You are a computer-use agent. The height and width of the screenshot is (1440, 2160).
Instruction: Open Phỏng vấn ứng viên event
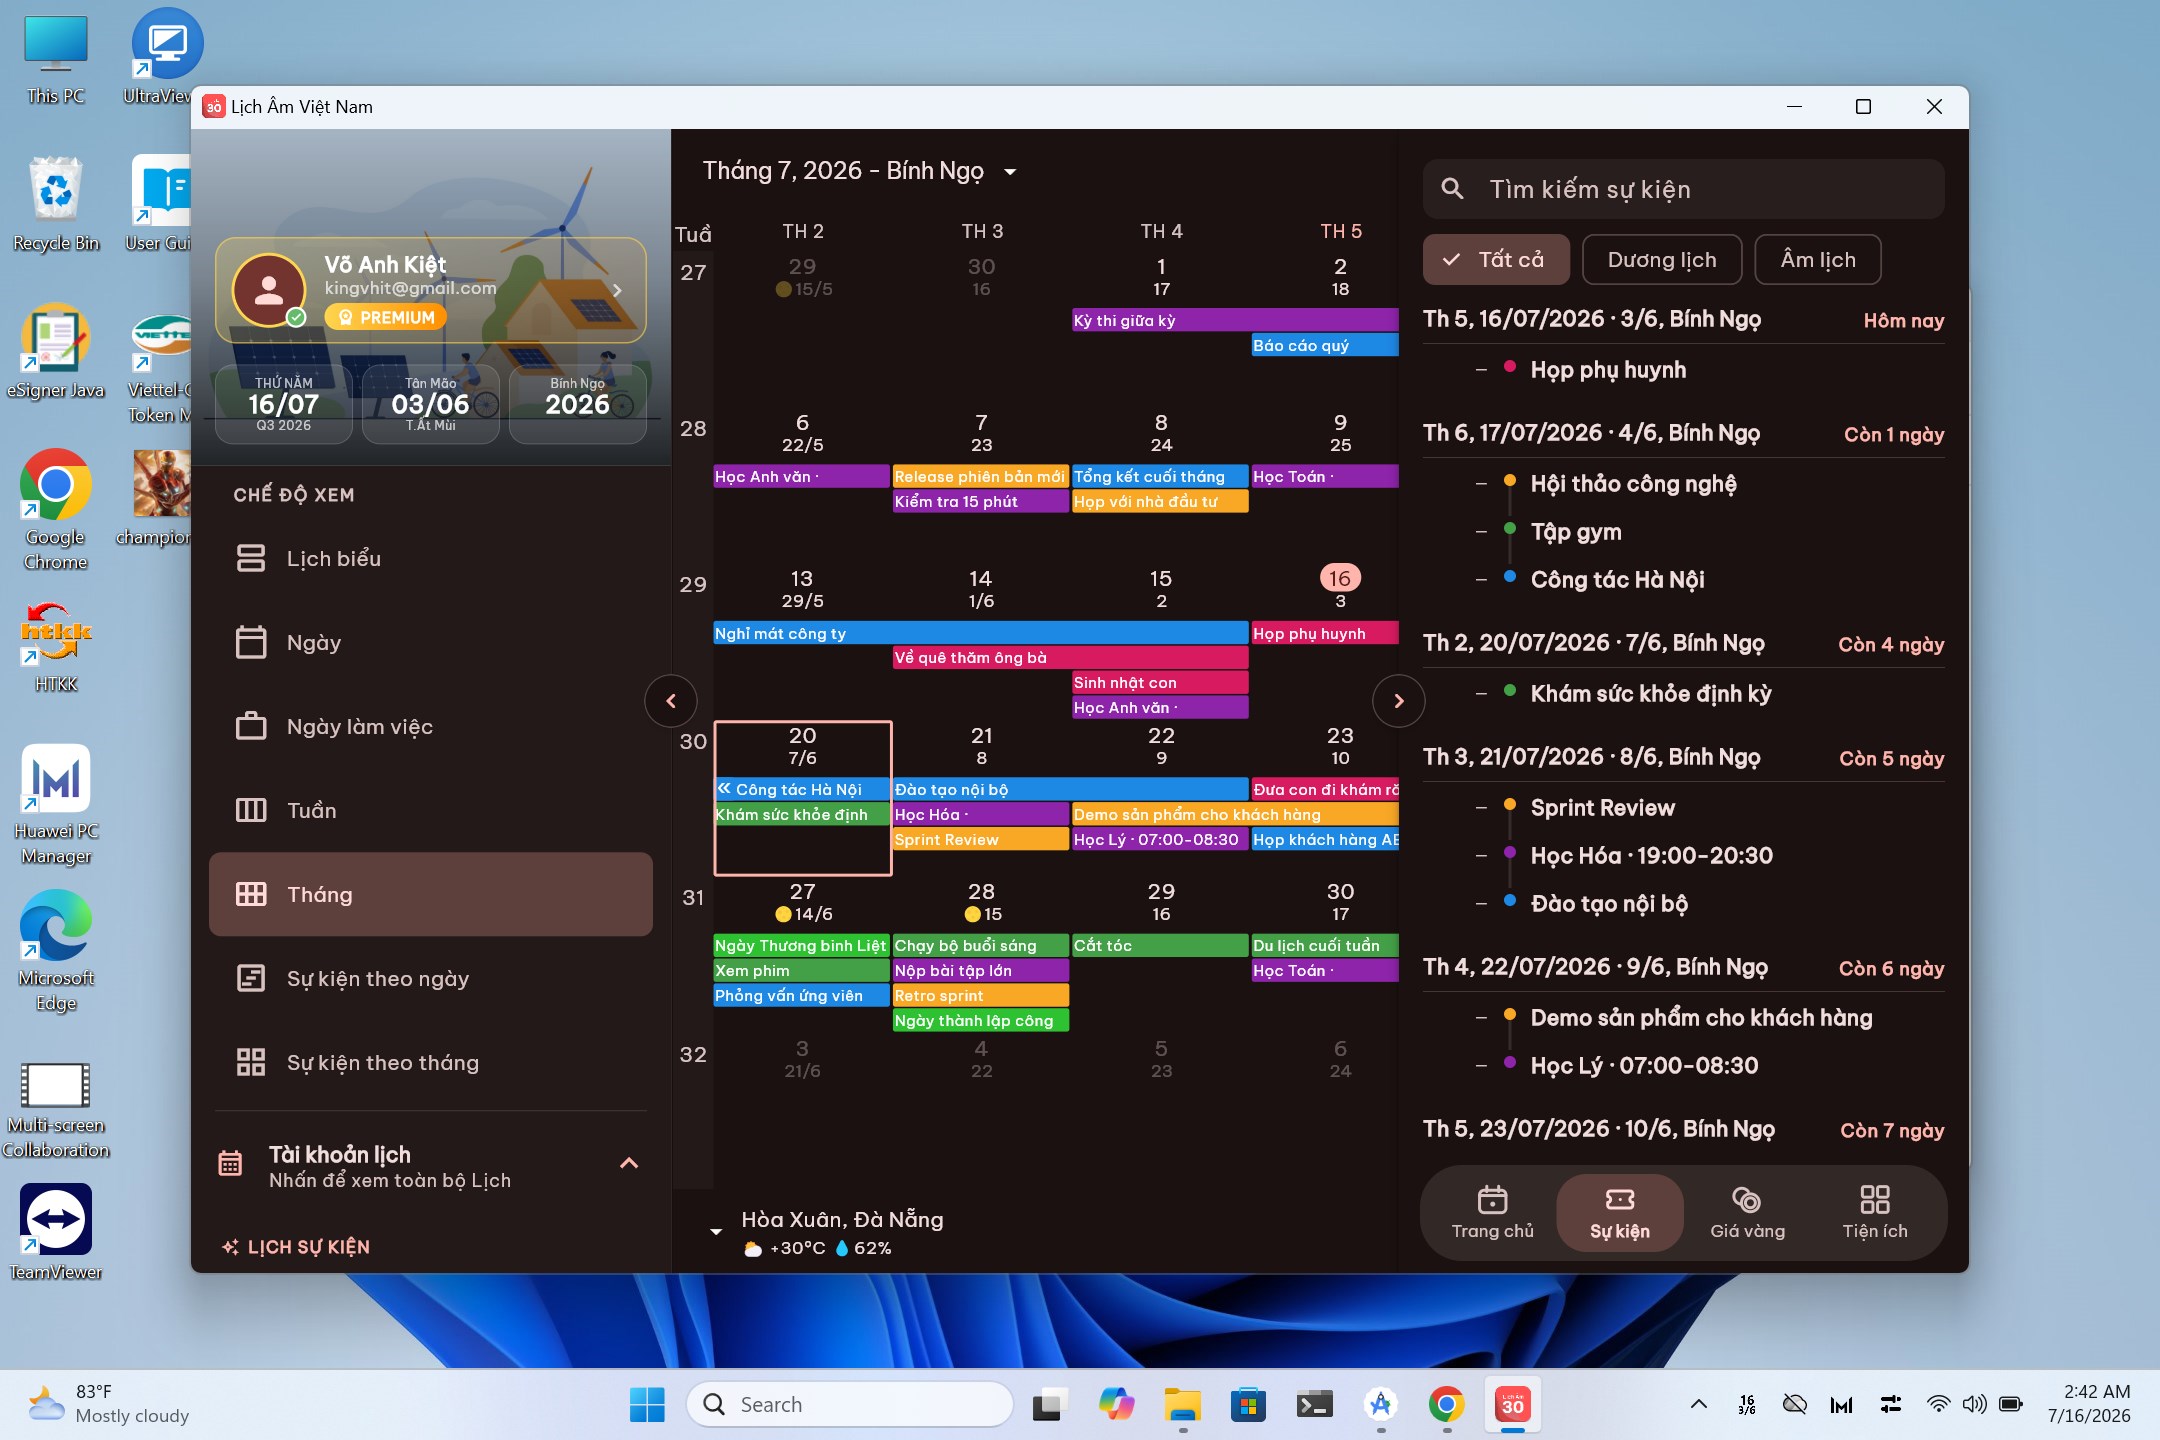pyautogui.click(x=801, y=995)
